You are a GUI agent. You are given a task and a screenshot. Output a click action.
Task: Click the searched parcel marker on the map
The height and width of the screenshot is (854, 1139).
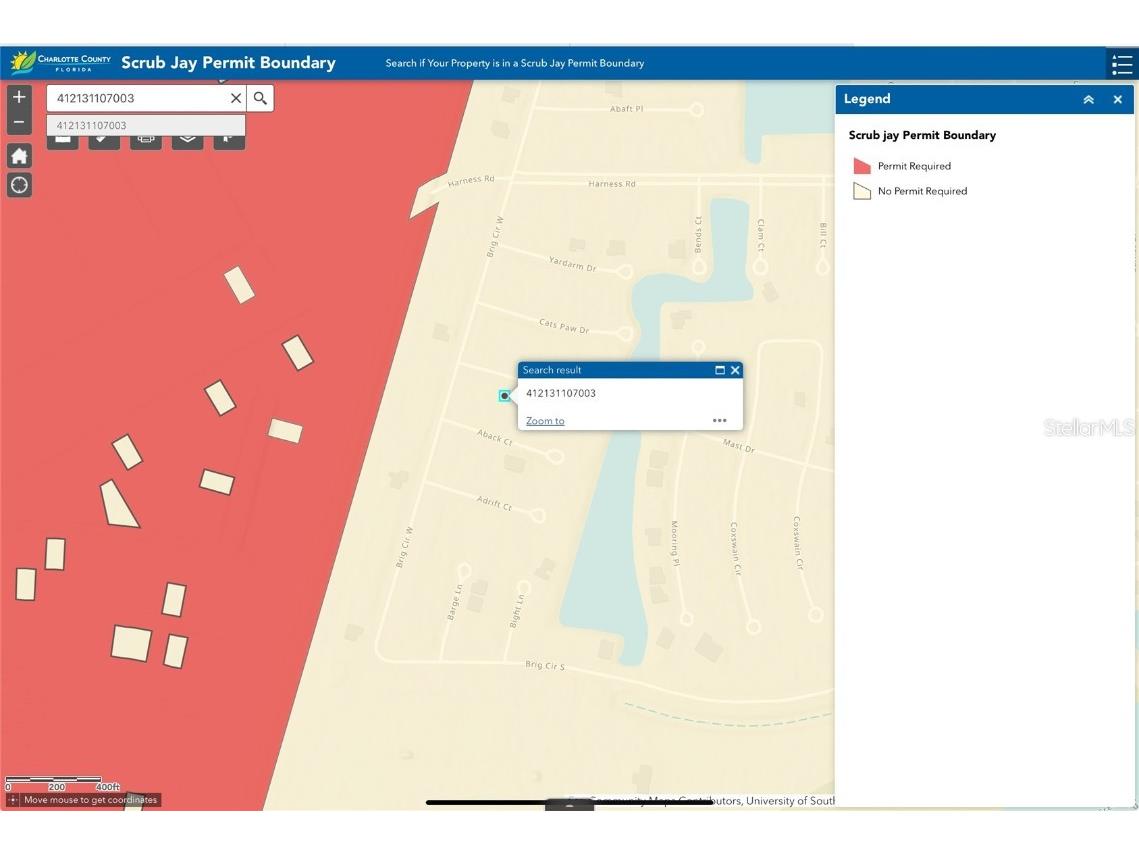pyautogui.click(x=505, y=396)
